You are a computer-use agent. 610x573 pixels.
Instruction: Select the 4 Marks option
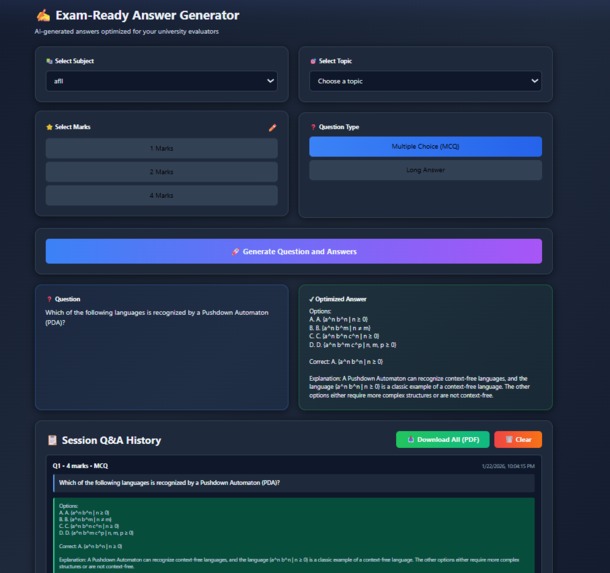(x=161, y=195)
